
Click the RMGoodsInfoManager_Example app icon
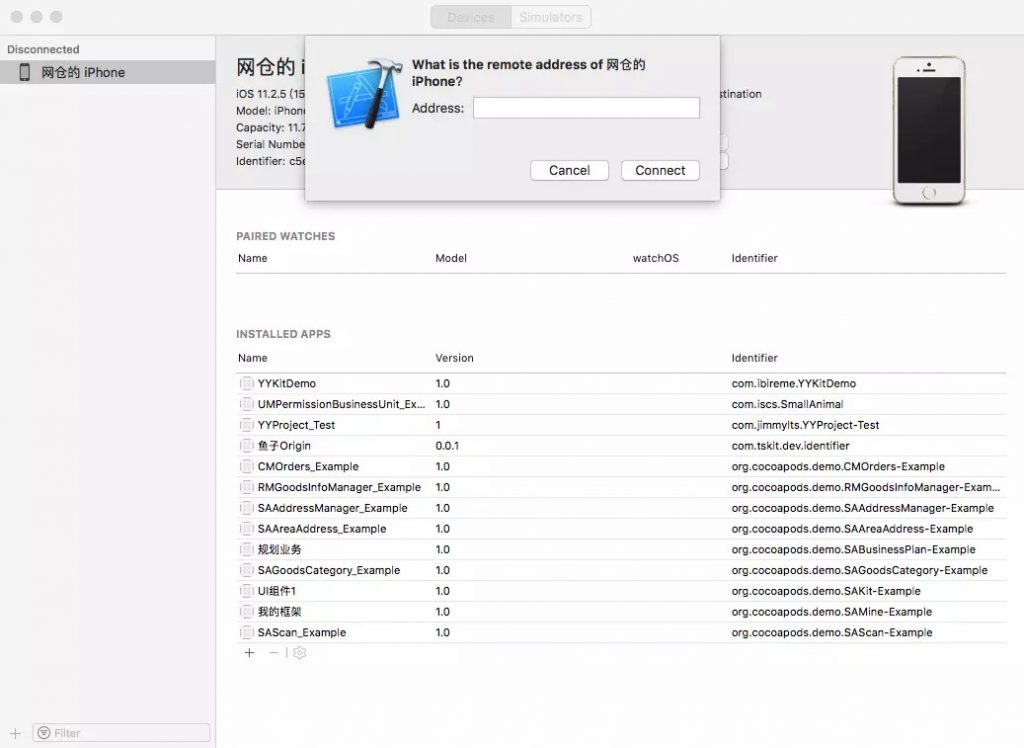coord(246,487)
